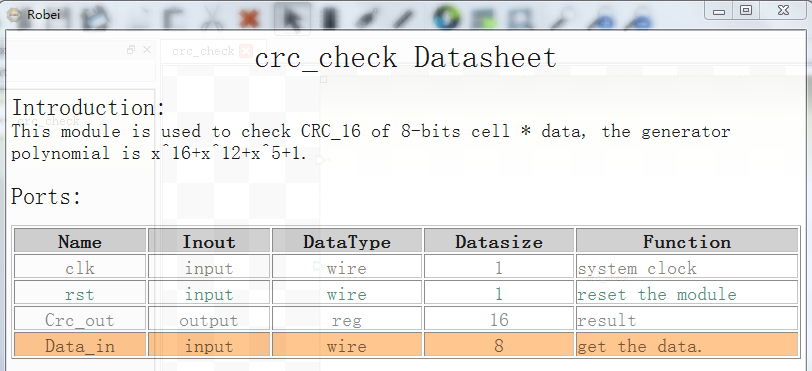The width and height of the screenshot is (812, 371).
Task: Click the Datasize column header
Action: click(499, 240)
